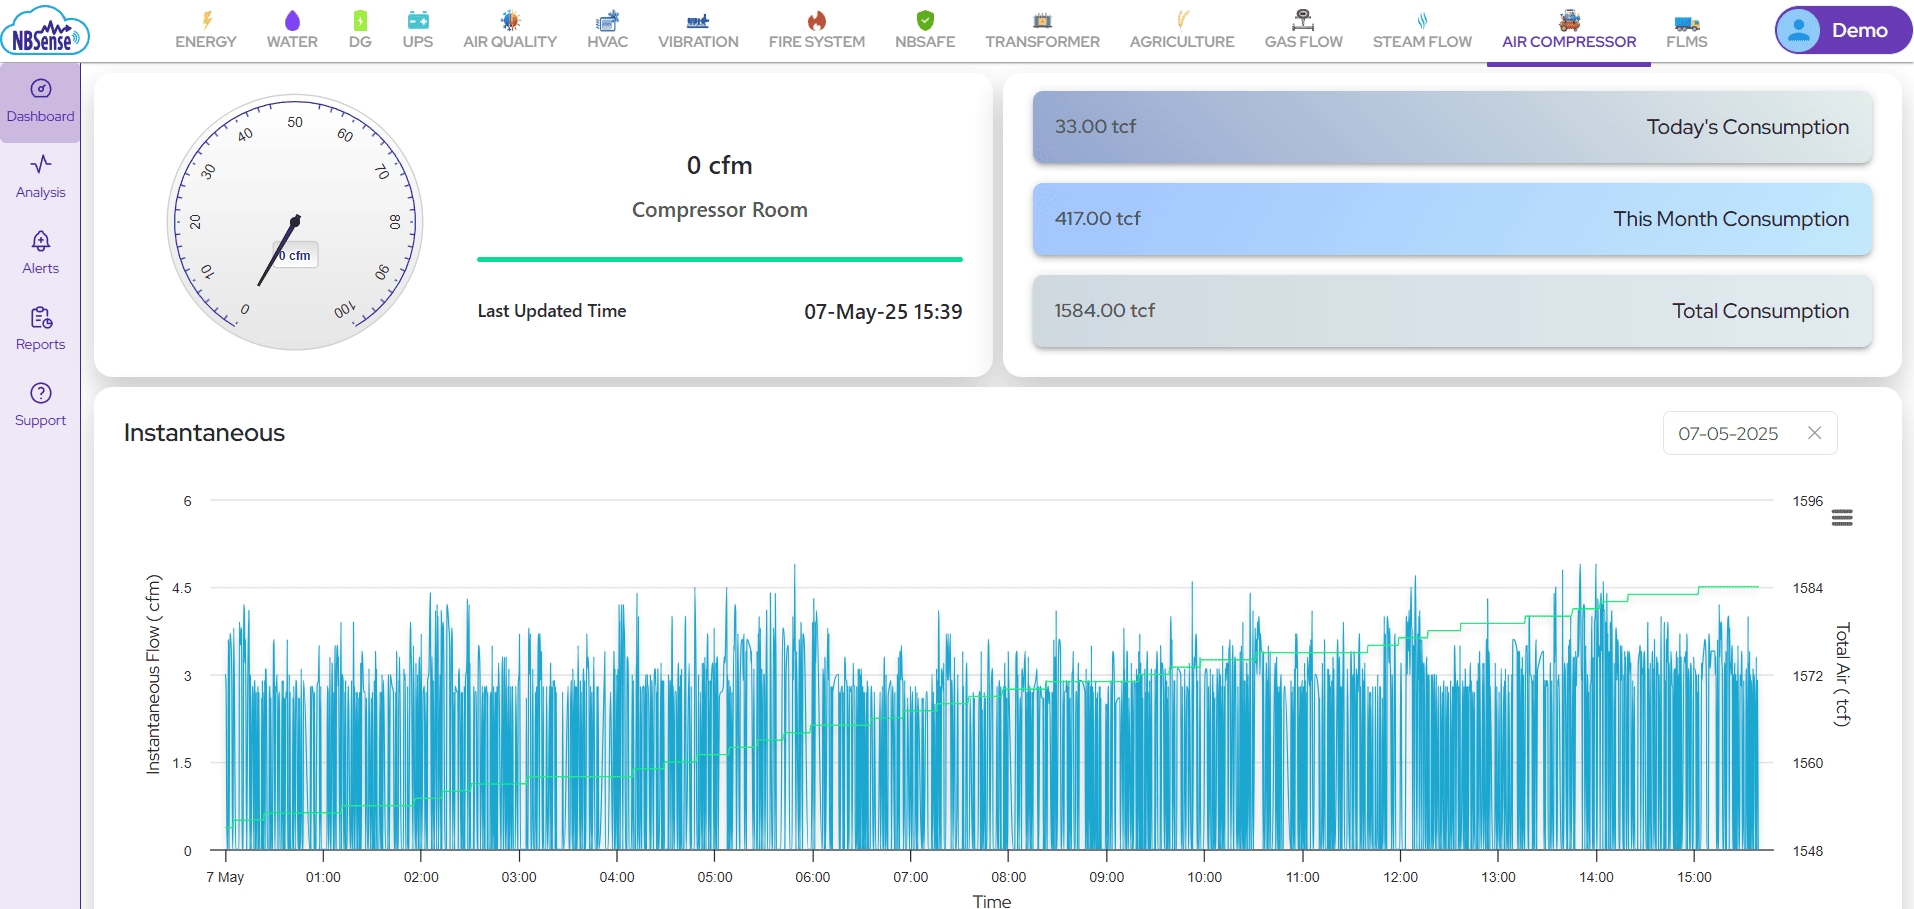
Task: Open the Water droplet icon
Action: 292,20
